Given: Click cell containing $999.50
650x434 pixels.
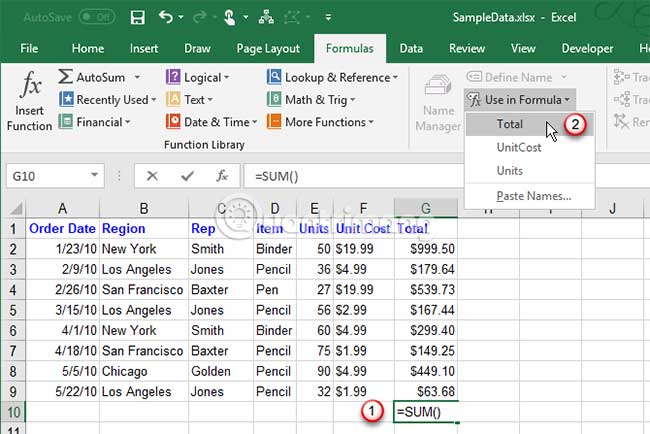Looking at the screenshot, I should point(426,249).
